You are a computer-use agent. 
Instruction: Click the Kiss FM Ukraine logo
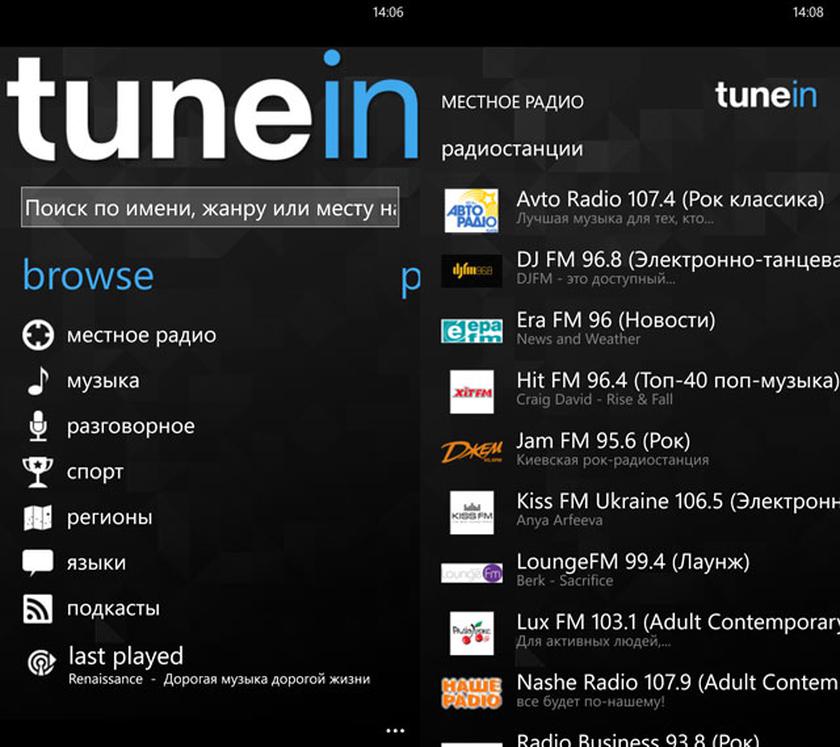[x=471, y=512]
